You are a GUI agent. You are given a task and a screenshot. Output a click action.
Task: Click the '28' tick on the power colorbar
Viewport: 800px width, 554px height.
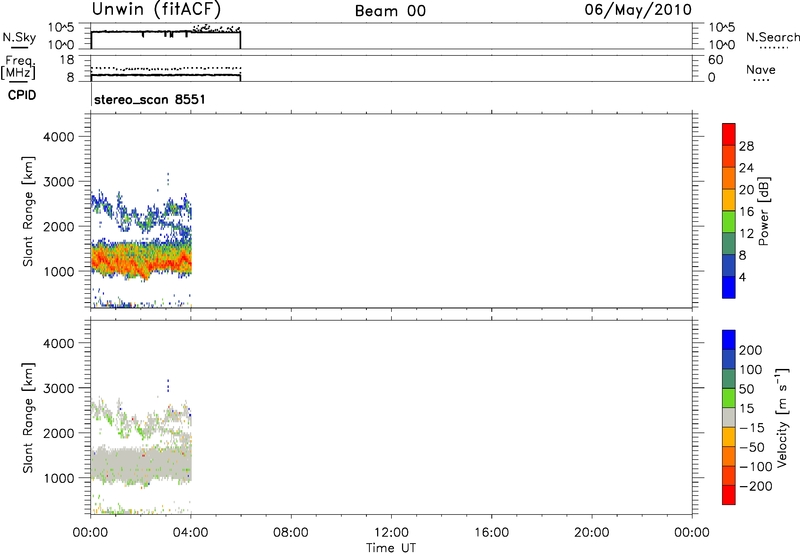(746, 146)
